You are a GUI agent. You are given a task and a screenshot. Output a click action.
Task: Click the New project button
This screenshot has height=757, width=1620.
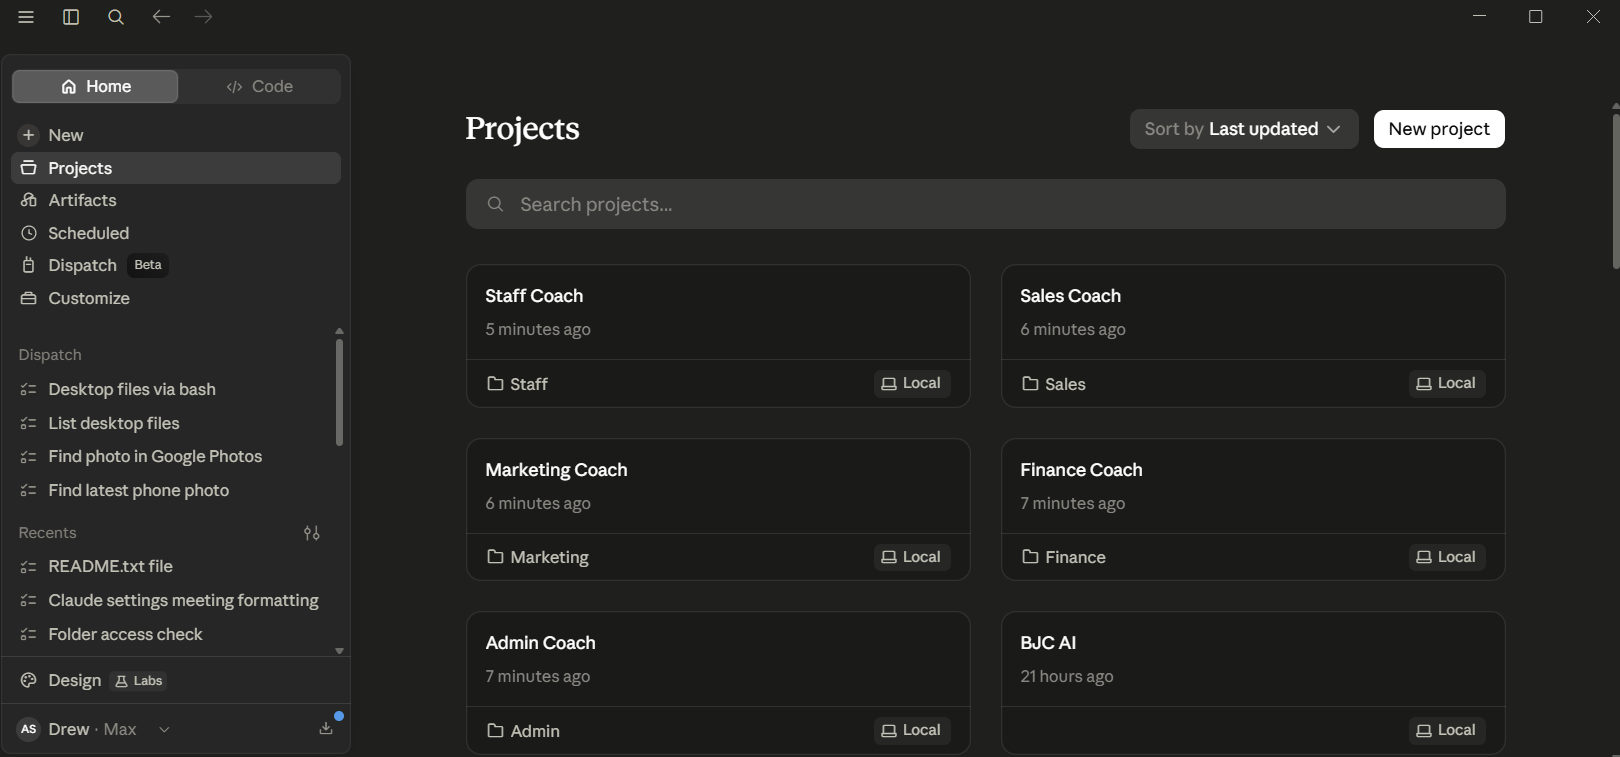point(1439,129)
